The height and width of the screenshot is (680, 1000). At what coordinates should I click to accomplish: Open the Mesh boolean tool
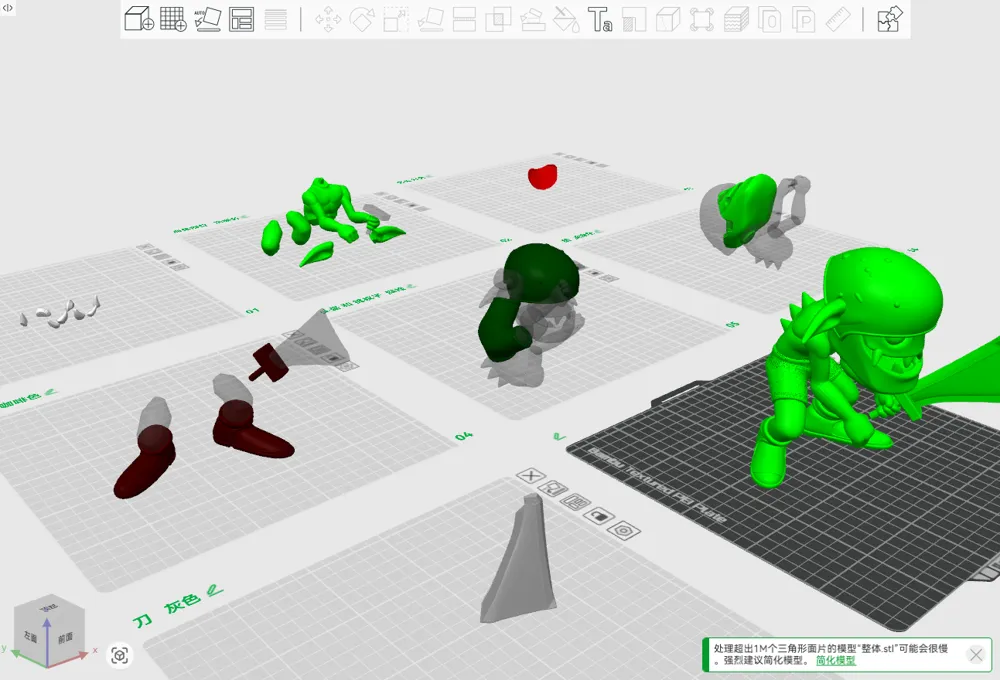click(498, 19)
